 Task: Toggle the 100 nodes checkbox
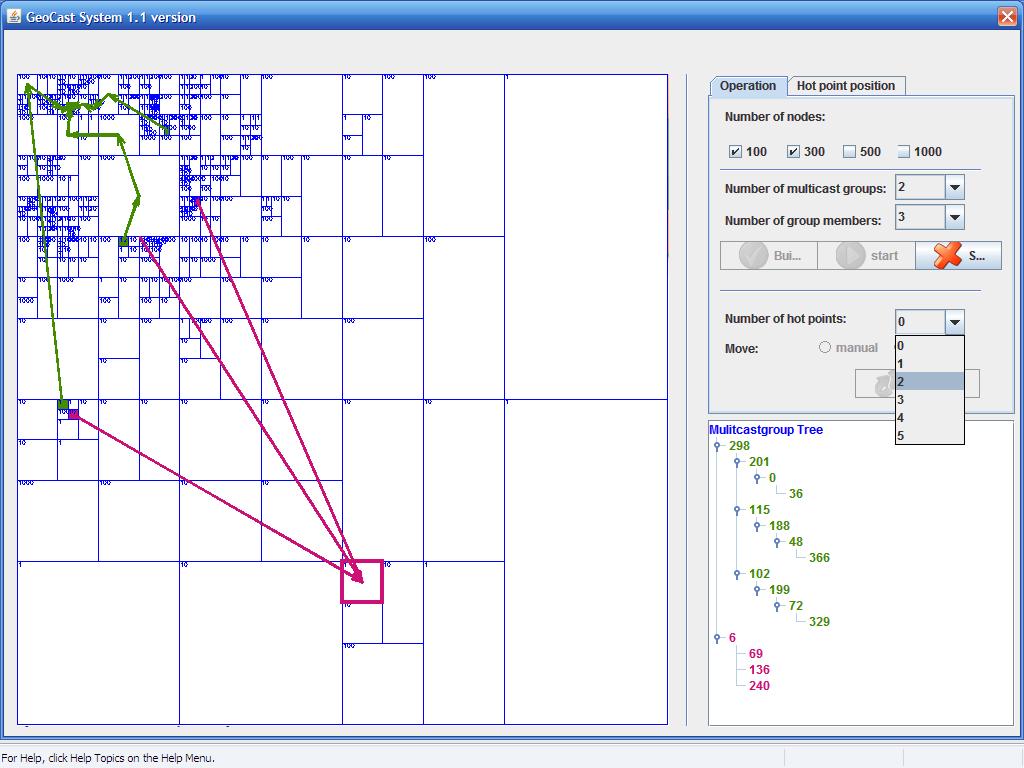(x=736, y=152)
